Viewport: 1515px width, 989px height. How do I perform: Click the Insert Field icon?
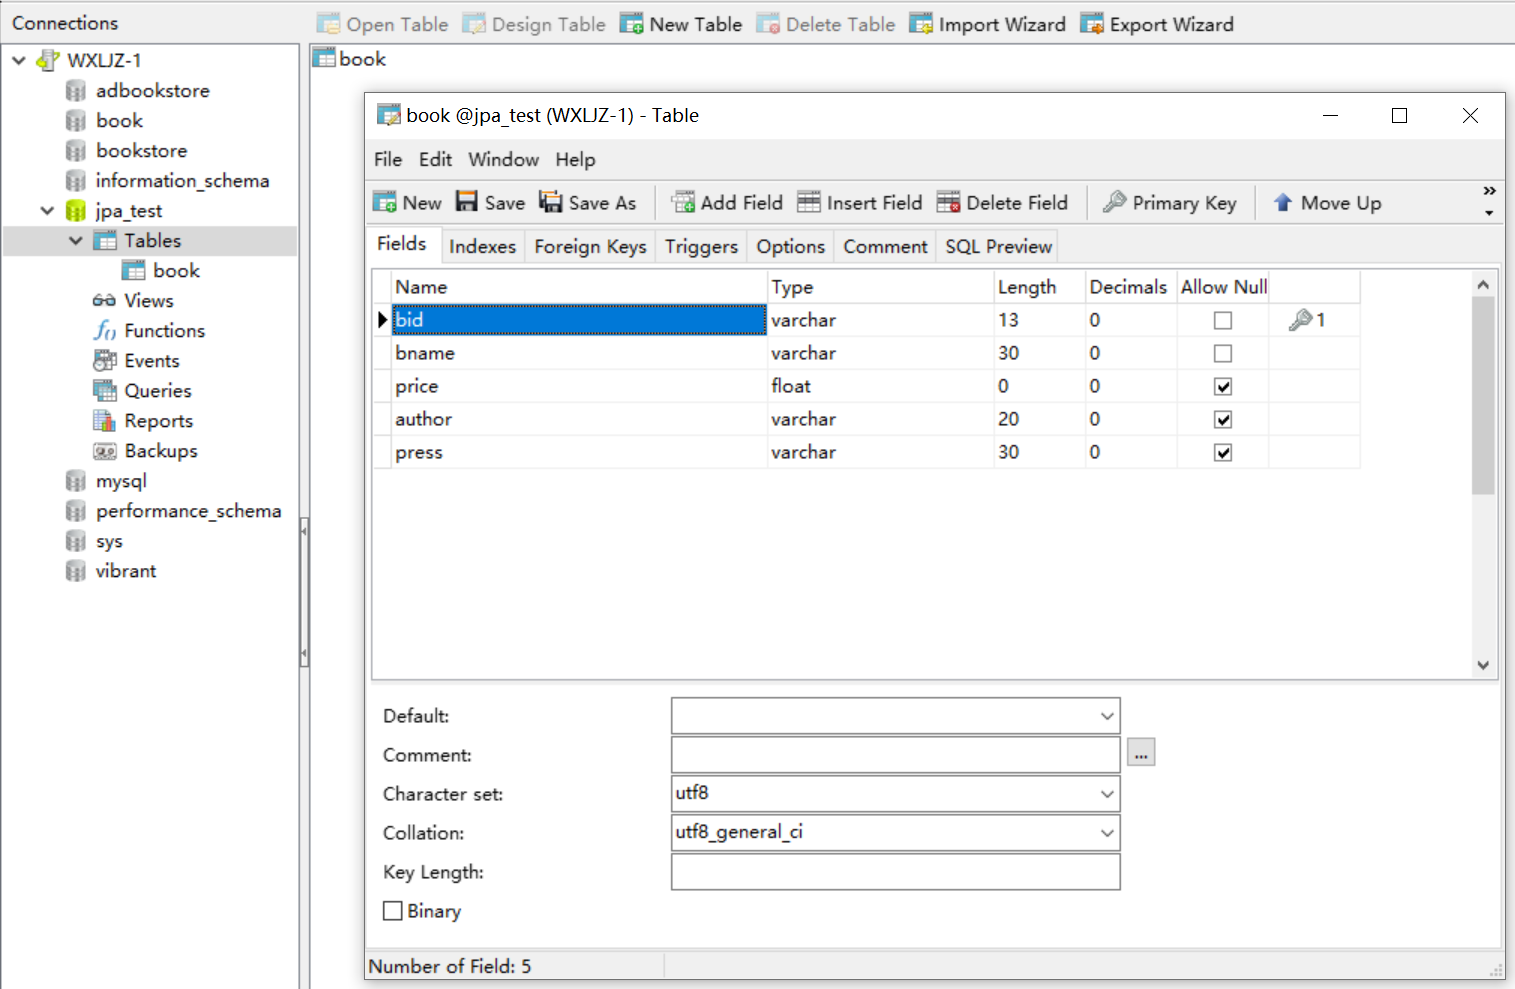[809, 202]
